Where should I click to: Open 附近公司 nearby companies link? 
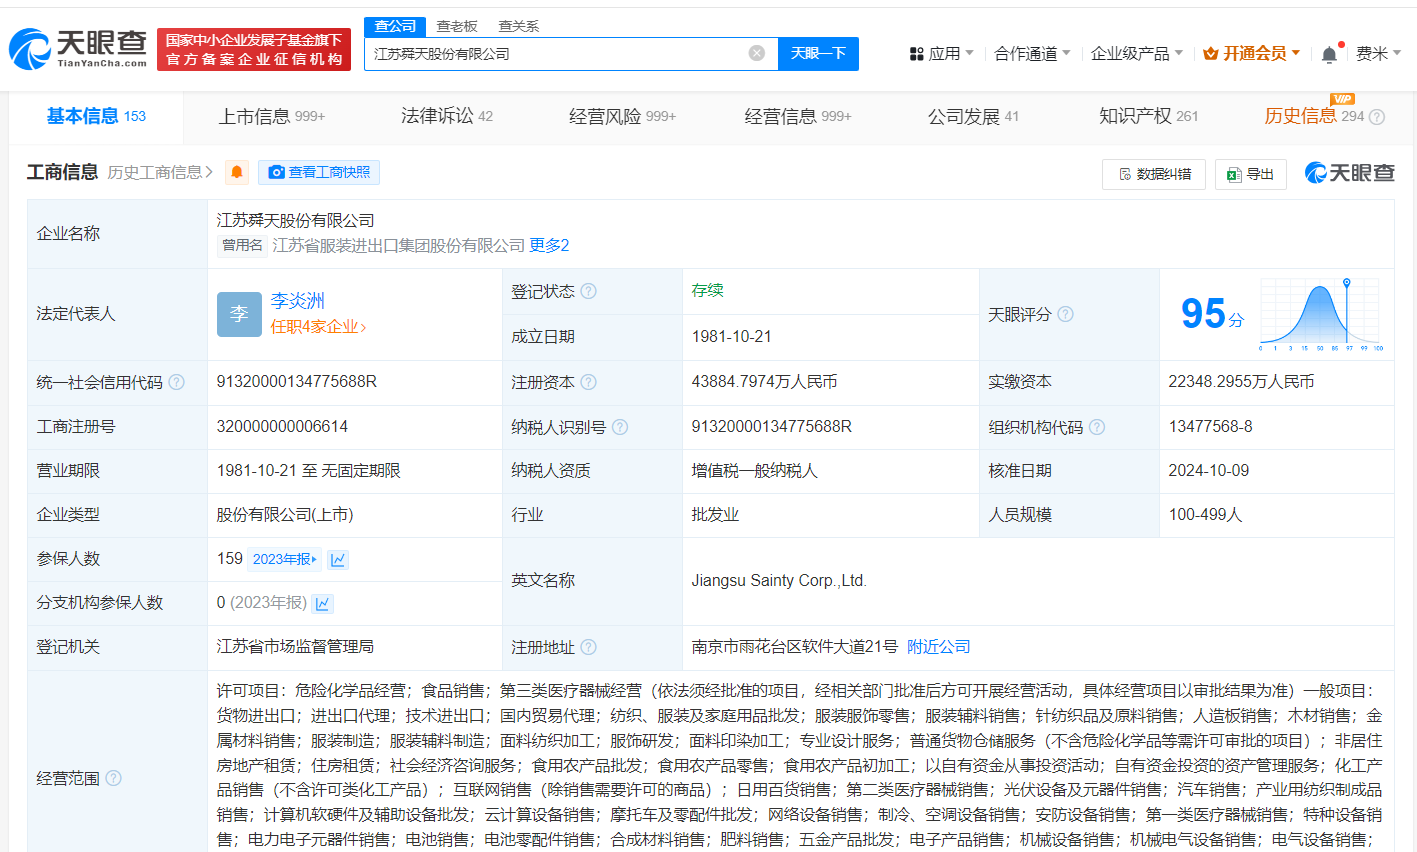pos(938,647)
